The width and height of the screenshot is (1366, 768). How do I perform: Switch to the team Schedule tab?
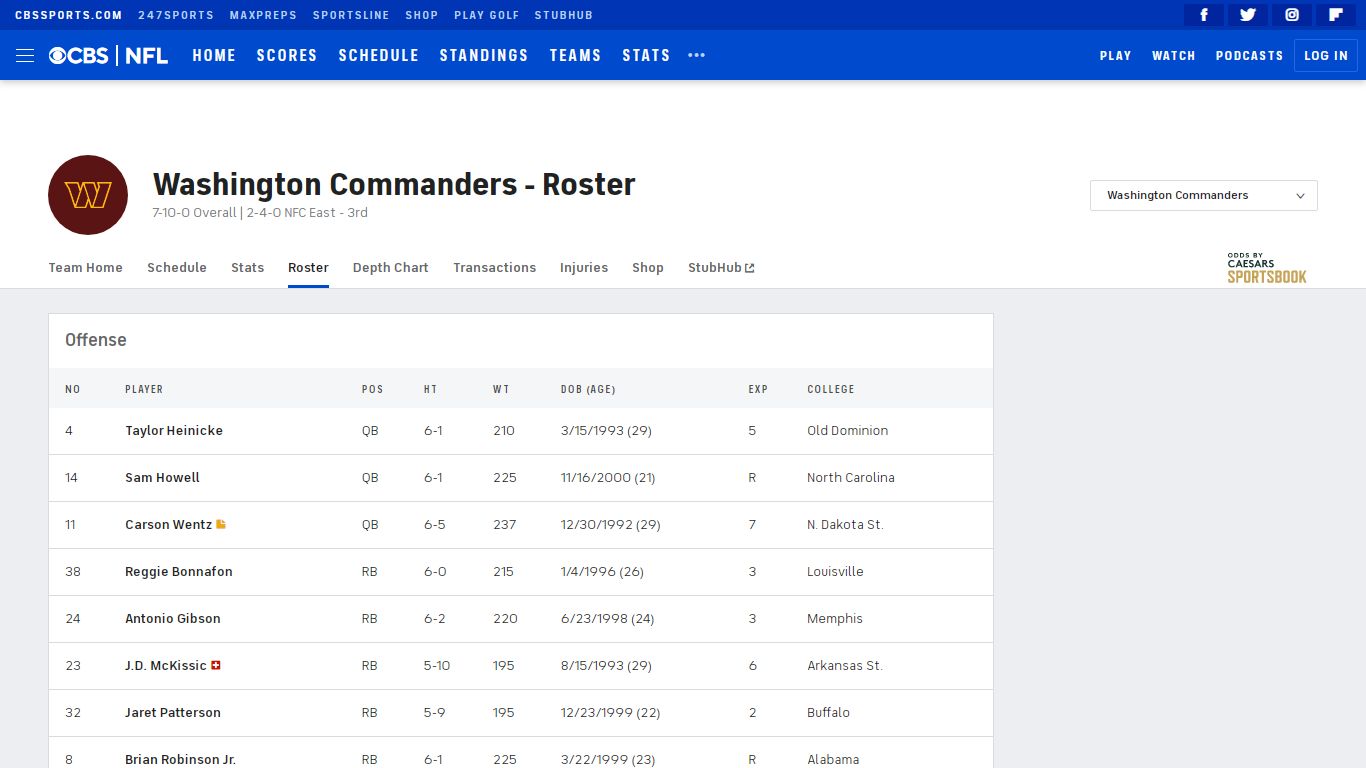coord(177,268)
